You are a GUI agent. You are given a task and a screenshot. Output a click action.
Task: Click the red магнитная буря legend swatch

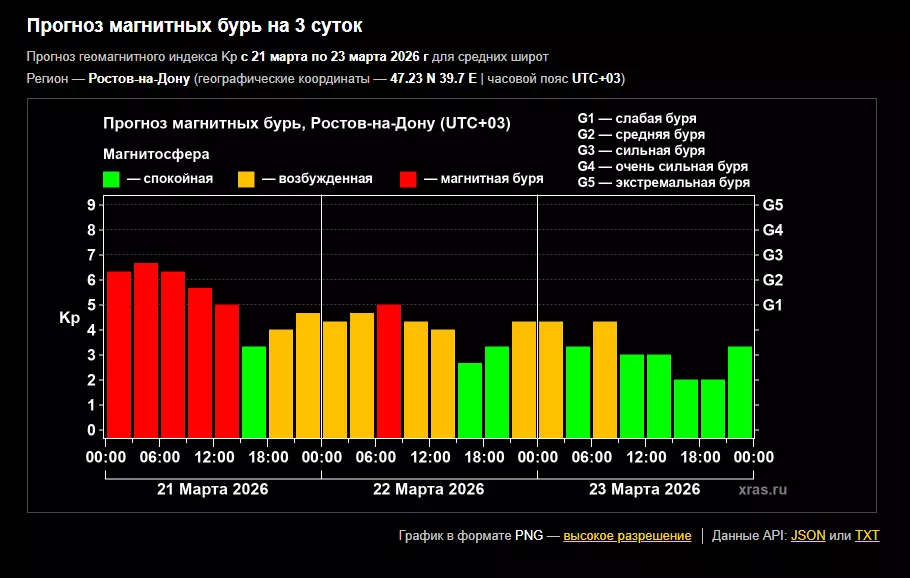coord(408,179)
